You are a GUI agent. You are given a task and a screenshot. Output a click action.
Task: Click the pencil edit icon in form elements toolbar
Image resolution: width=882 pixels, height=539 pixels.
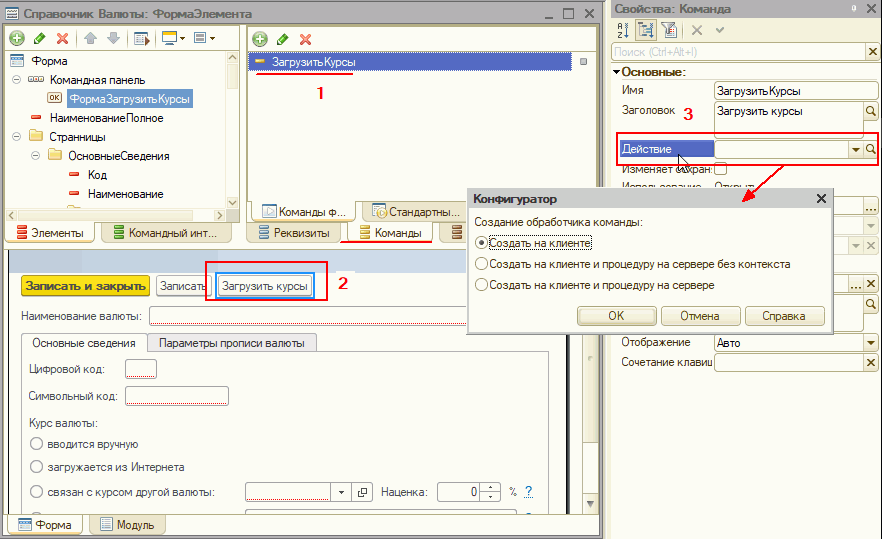[39, 38]
